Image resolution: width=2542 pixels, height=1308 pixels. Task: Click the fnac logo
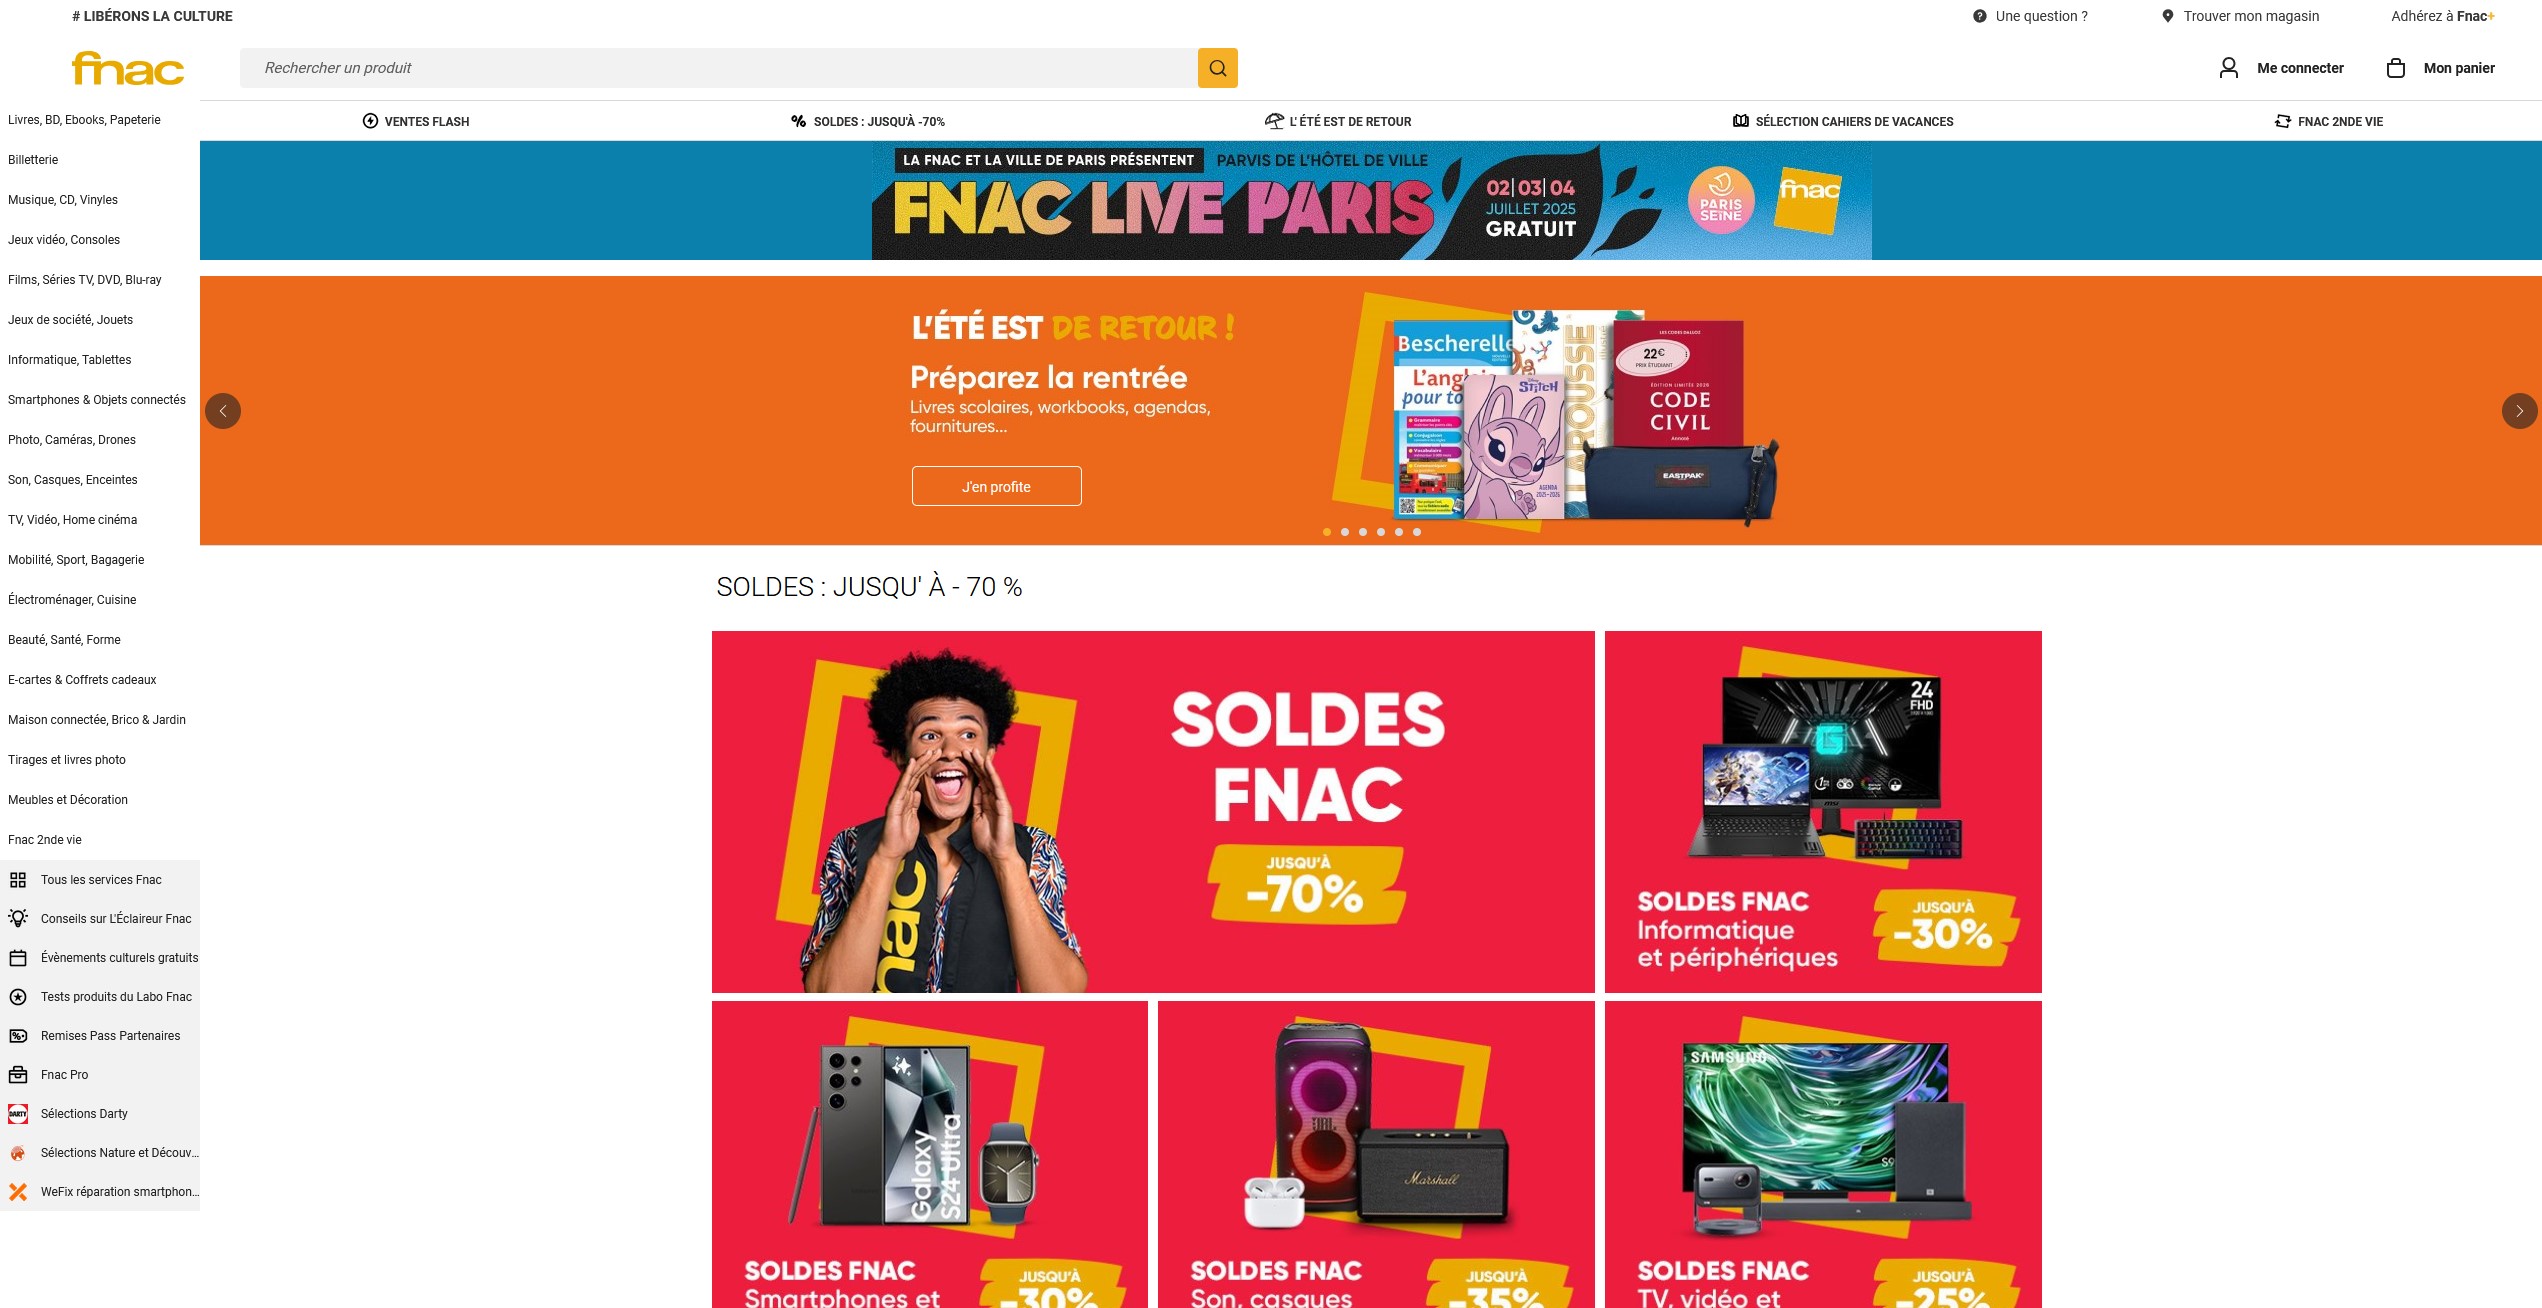128,68
